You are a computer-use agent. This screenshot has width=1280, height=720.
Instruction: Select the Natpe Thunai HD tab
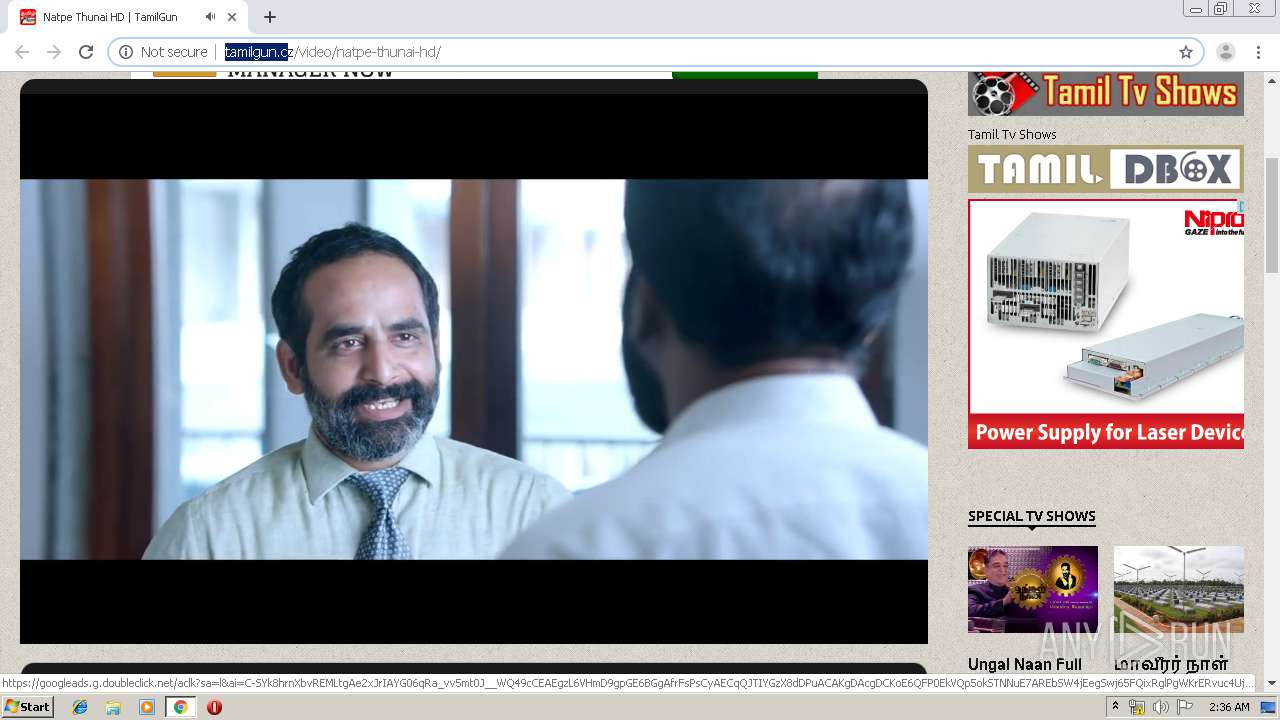(128, 17)
